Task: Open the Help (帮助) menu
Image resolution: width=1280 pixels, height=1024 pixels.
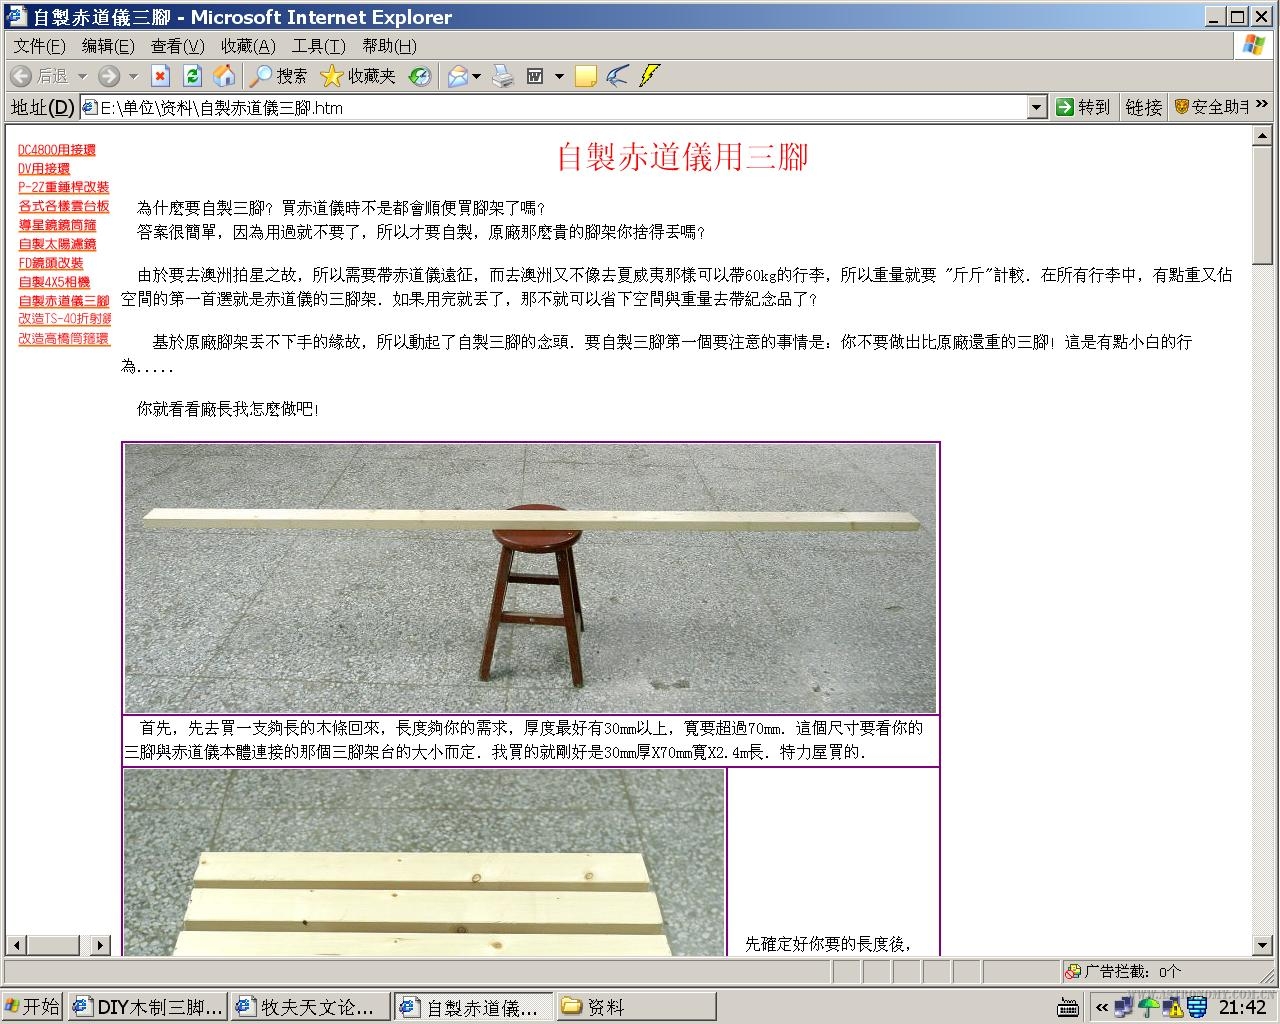Action: click(x=390, y=46)
